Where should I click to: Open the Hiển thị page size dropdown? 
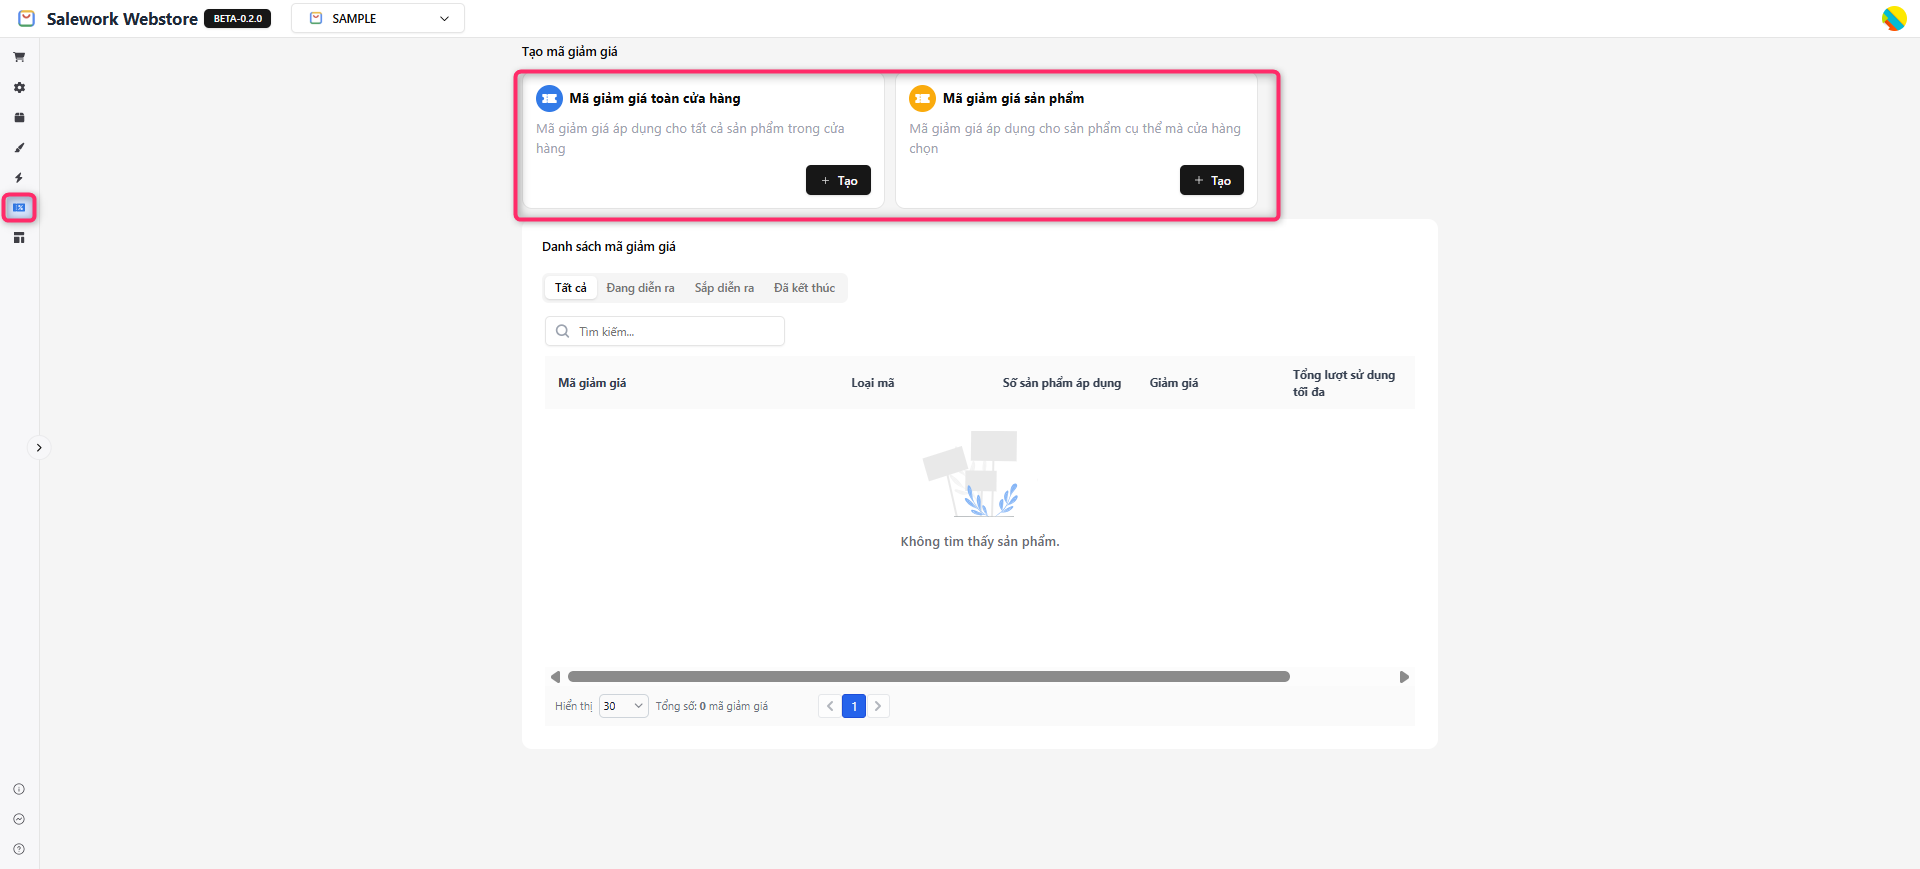623,706
